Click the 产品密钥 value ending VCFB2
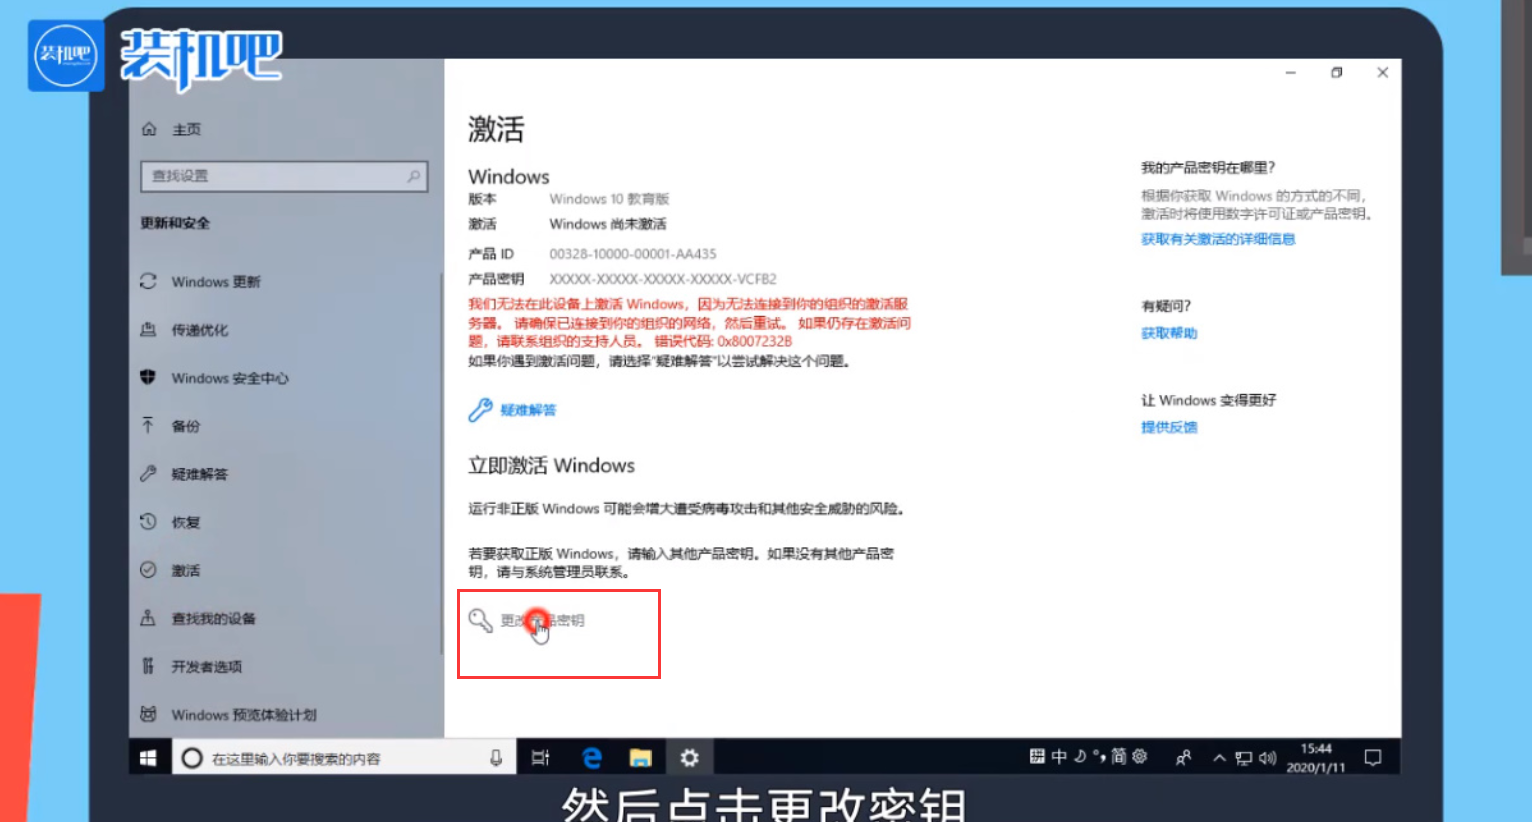 point(662,279)
